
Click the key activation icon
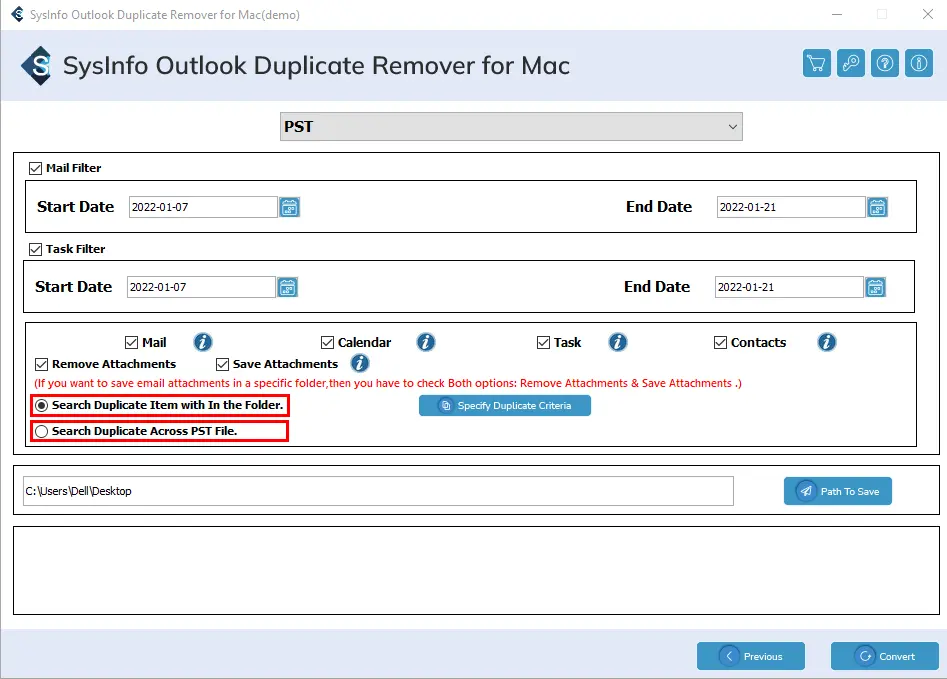tap(850, 63)
